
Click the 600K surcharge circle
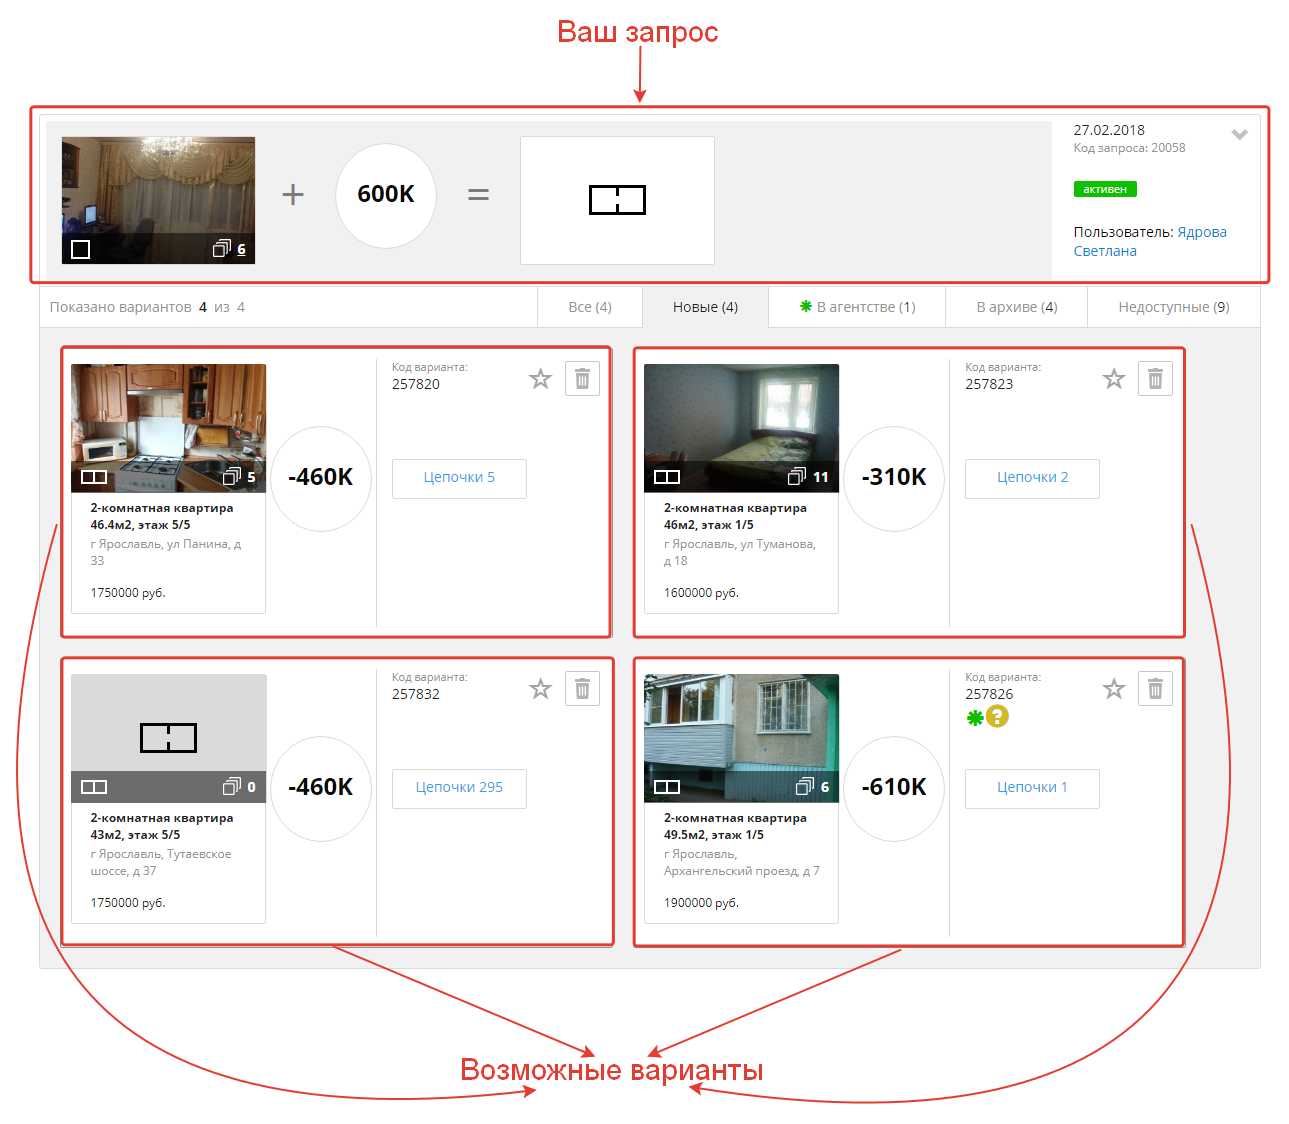(x=386, y=195)
